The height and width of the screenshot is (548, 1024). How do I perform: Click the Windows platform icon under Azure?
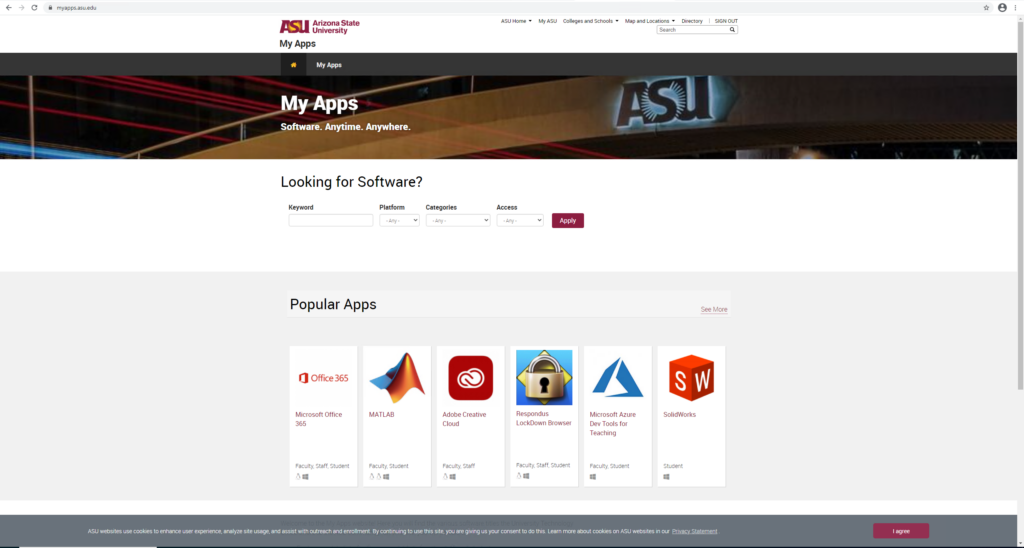(x=593, y=477)
